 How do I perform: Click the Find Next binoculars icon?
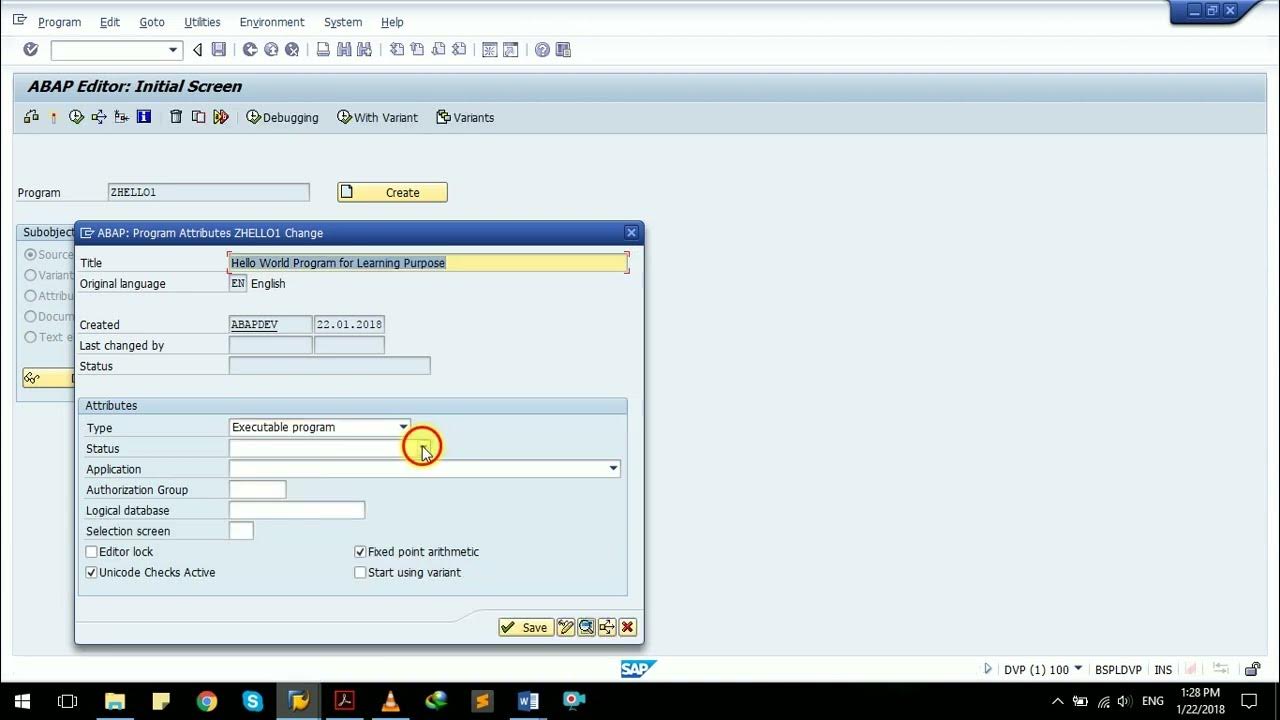coord(364,49)
